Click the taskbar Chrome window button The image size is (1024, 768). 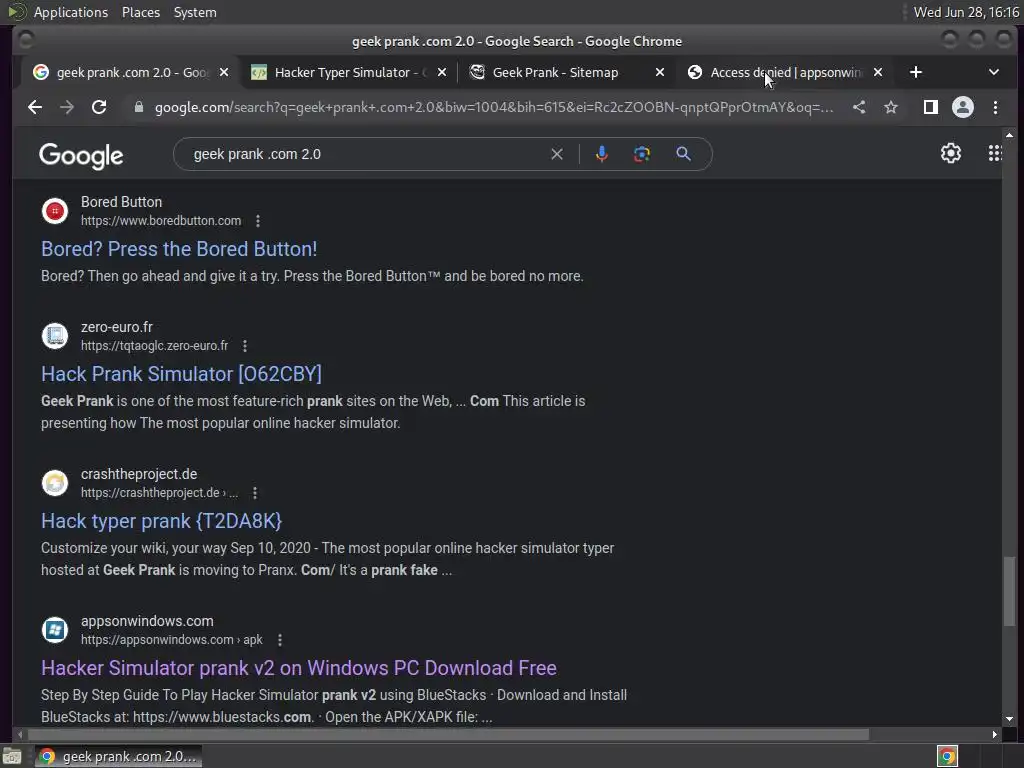[x=118, y=756]
